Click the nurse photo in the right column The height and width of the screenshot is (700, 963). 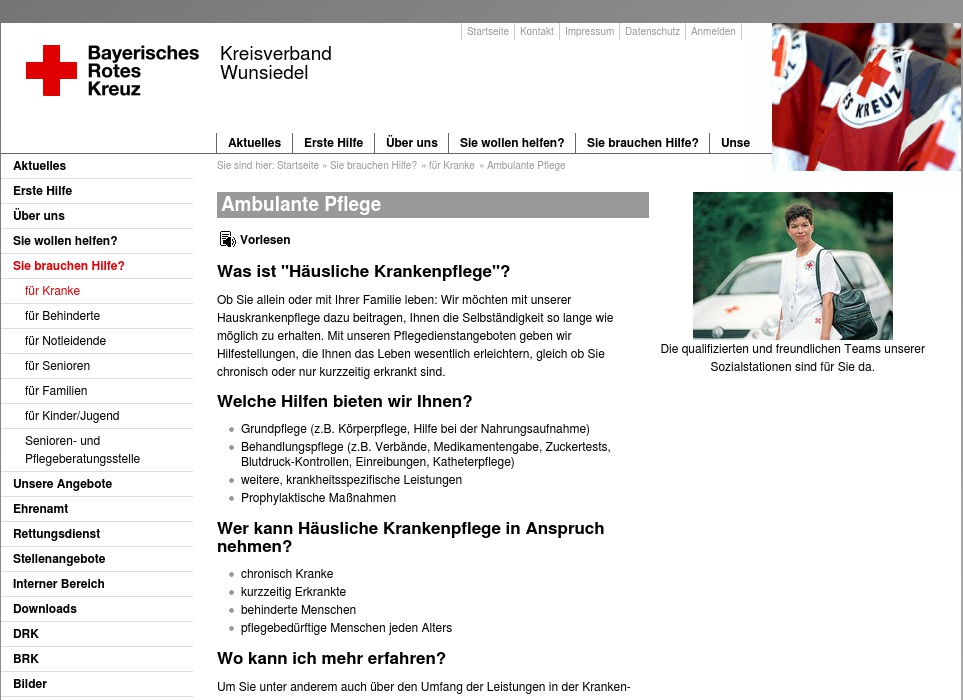tap(792, 265)
